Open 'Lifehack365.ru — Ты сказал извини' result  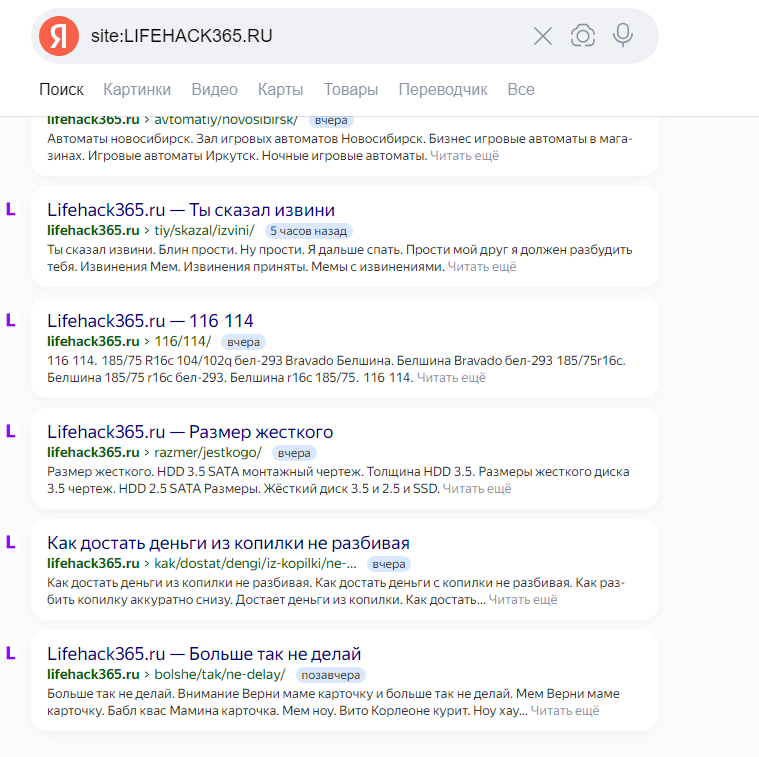pos(191,210)
